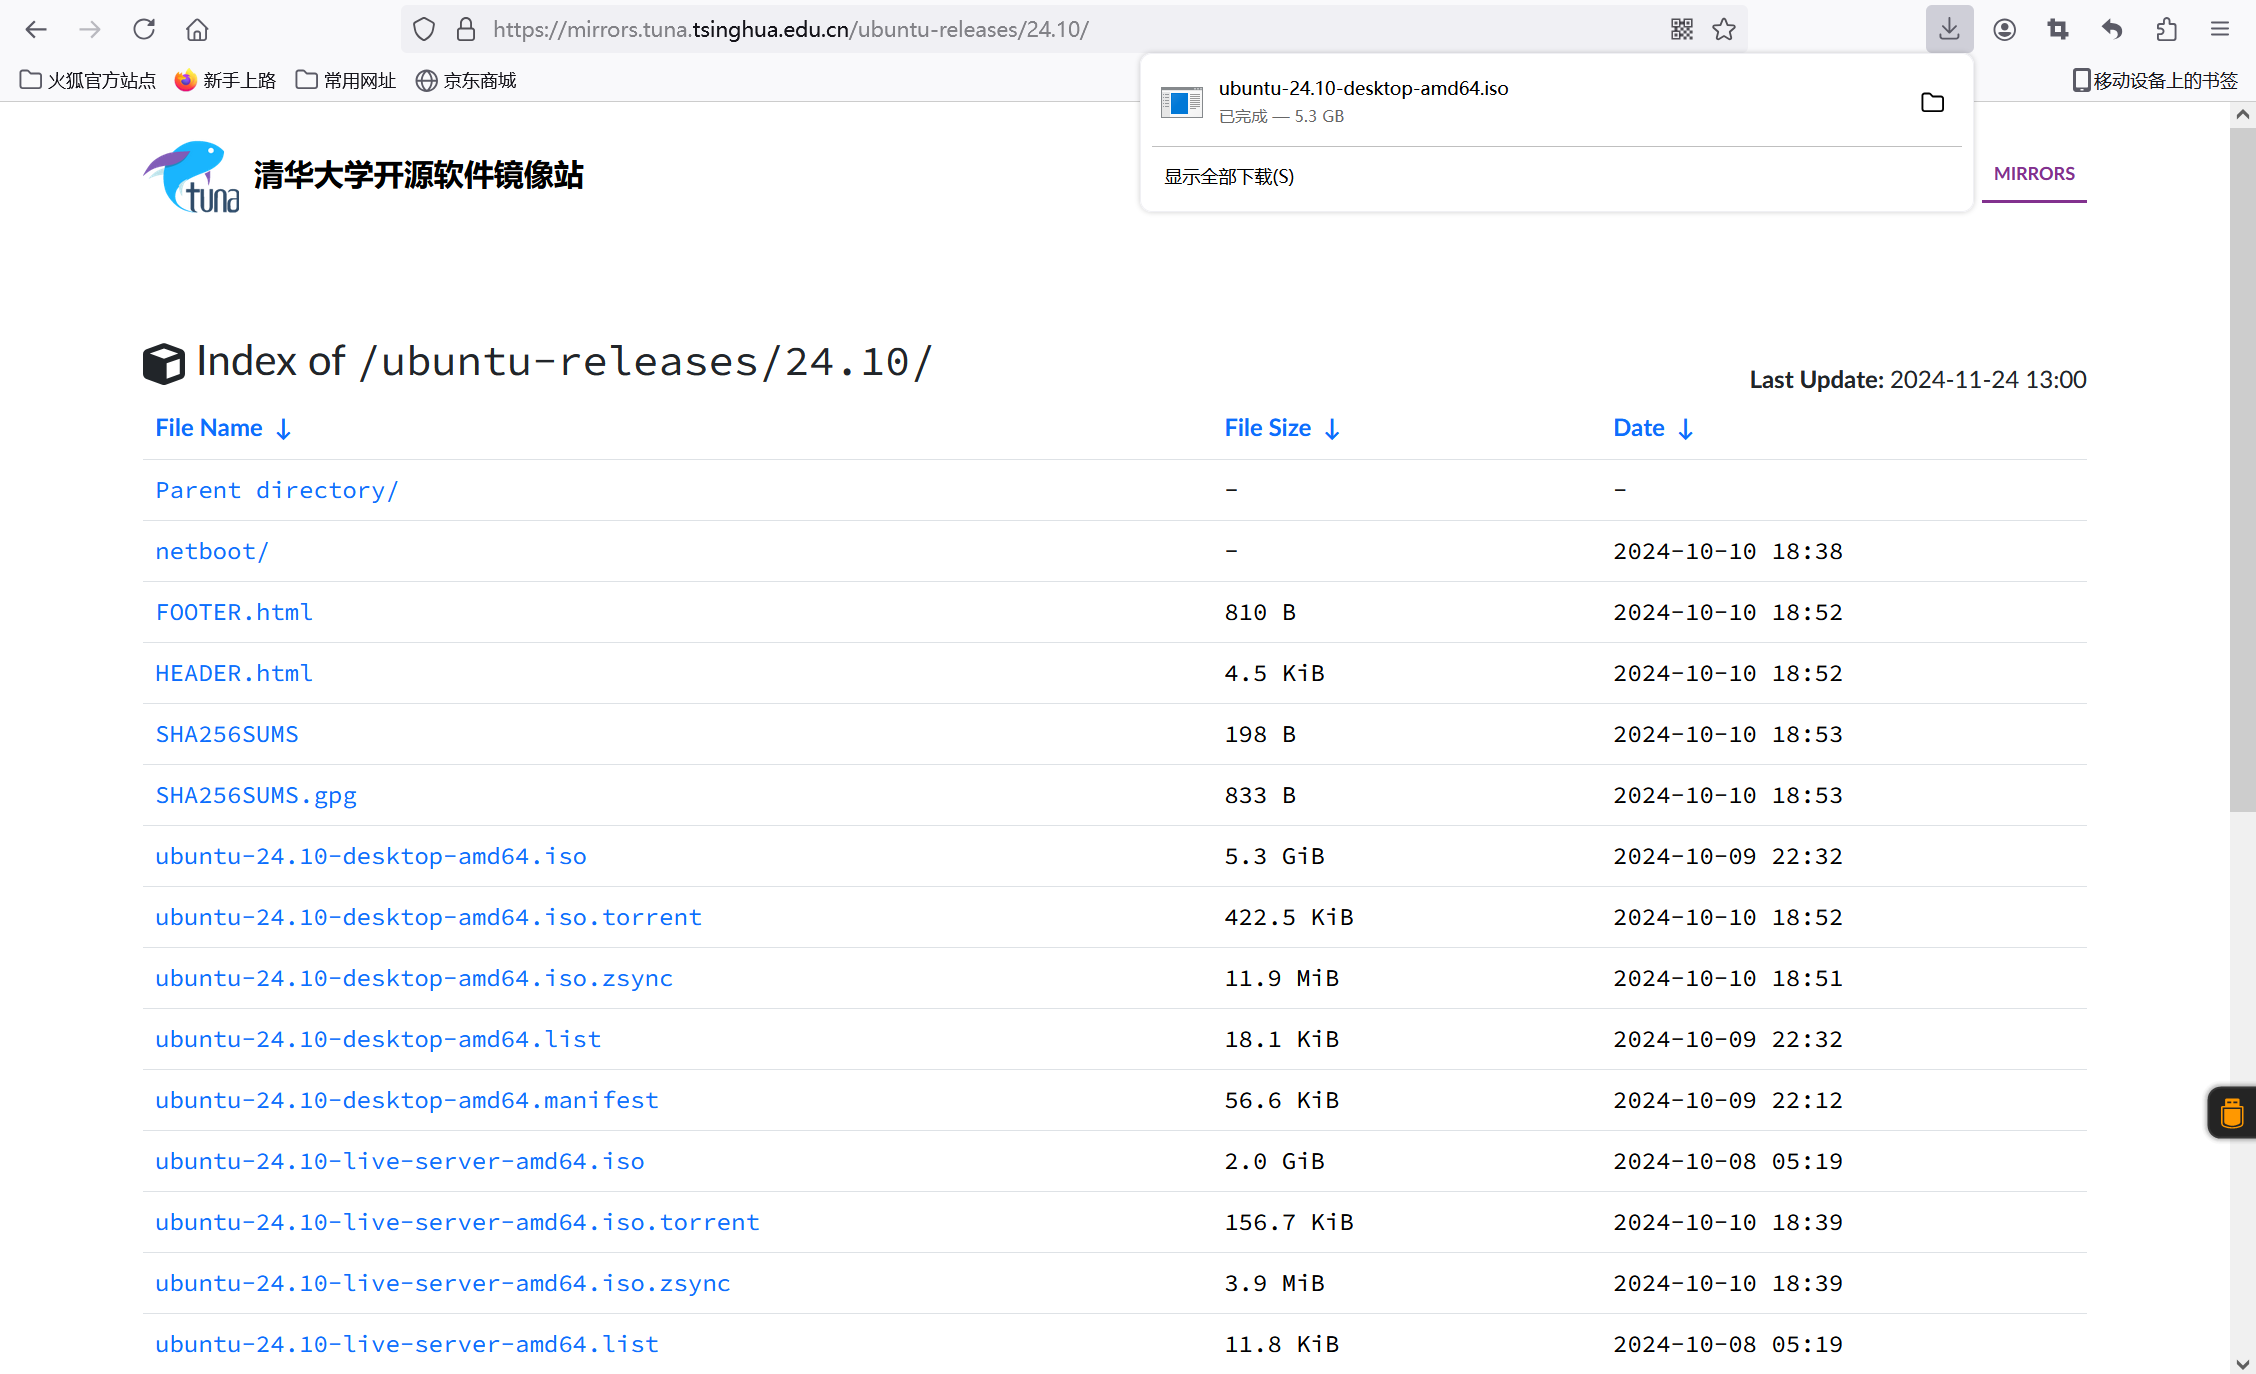The height and width of the screenshot is (1374, 2256).
Task: Sort listing by File Size
Action: pyautogui.click(x=1282, y=428)
